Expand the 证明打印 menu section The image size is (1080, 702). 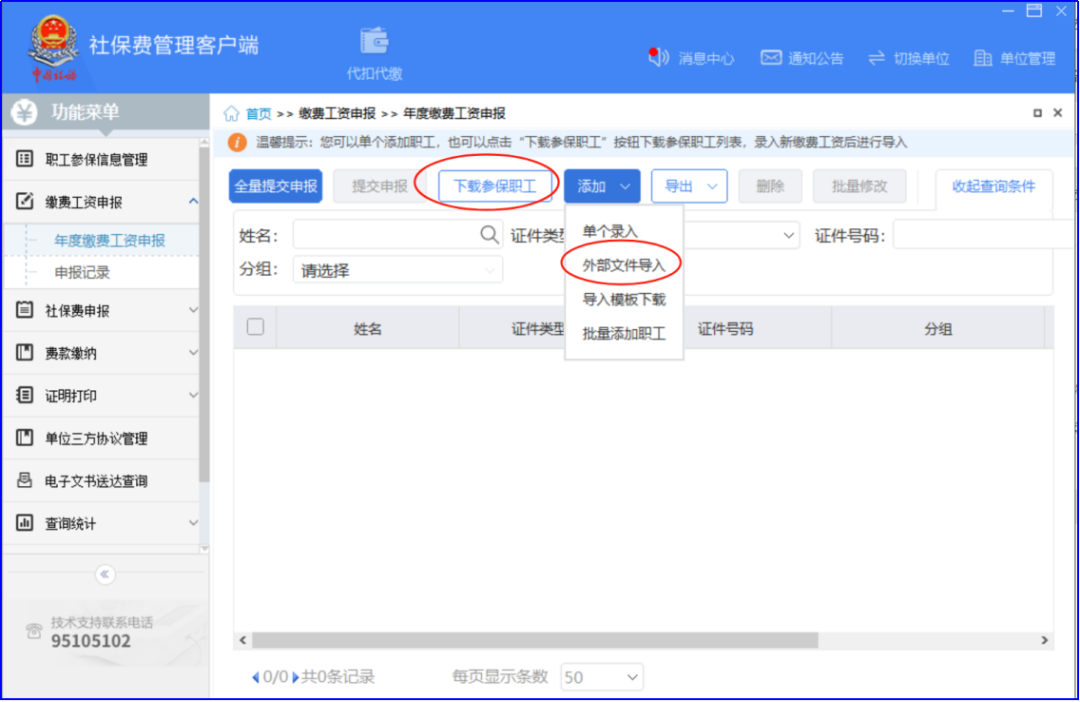(x=194, y=395)
